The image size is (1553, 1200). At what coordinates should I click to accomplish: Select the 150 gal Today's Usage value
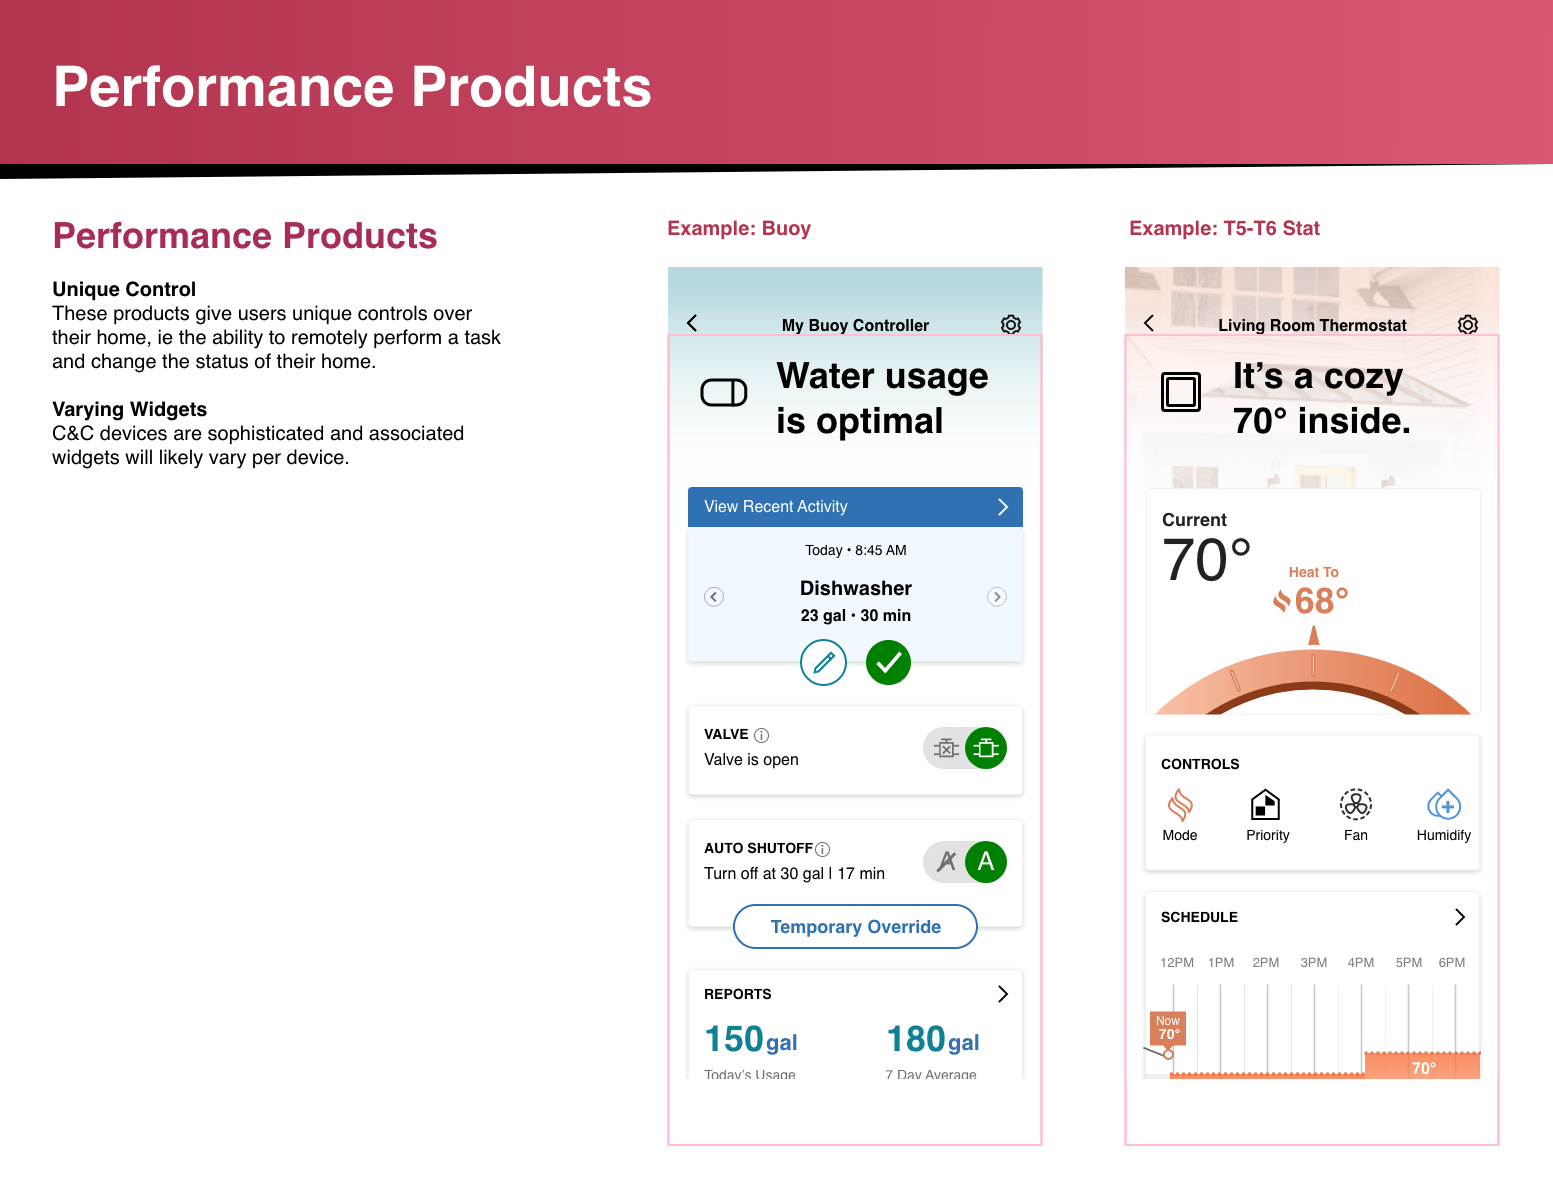[x=751, y=1040]
